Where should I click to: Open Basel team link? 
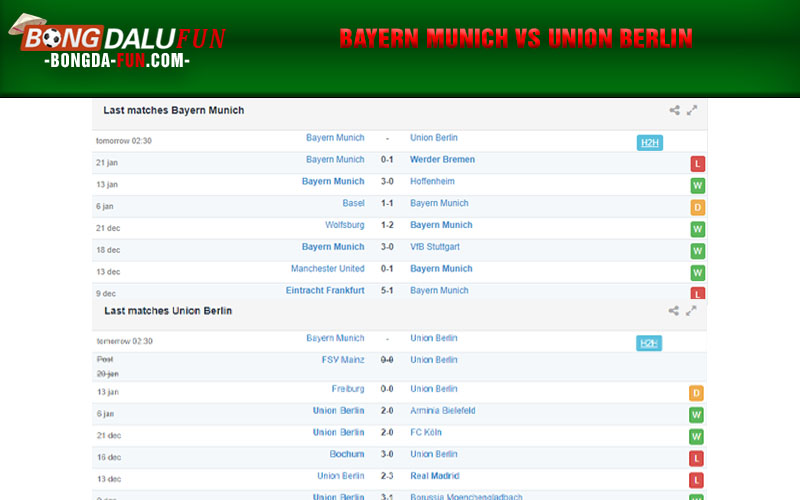point(353,203)
